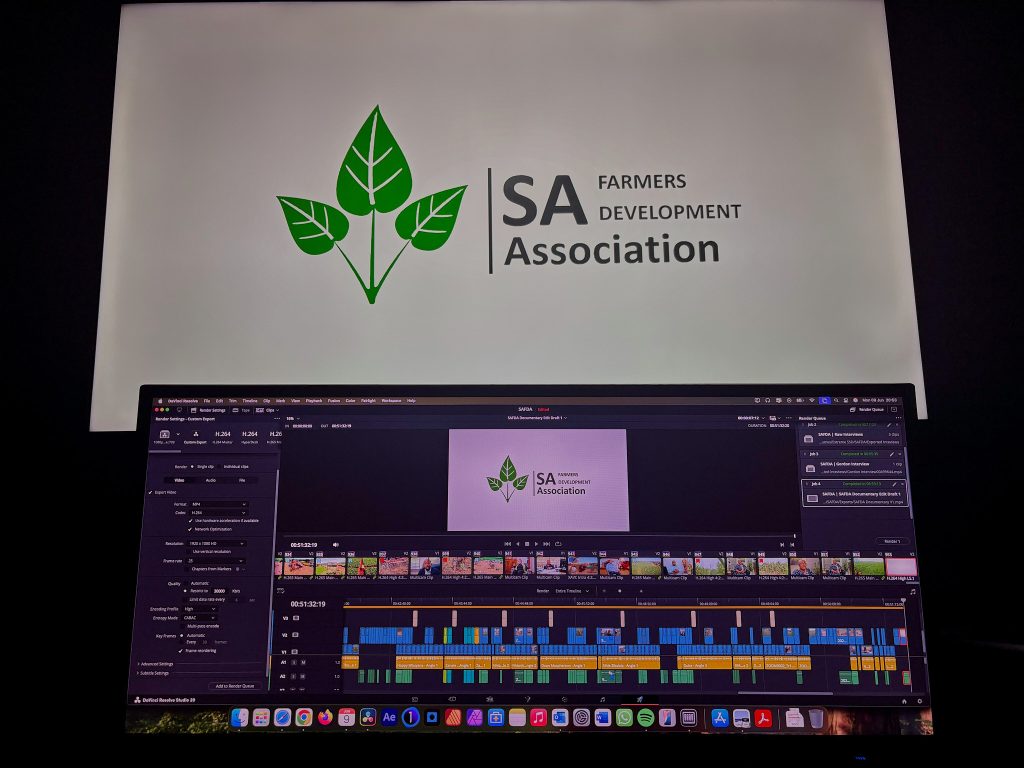Open the Format dropdown showing MP4

point(218,504)
